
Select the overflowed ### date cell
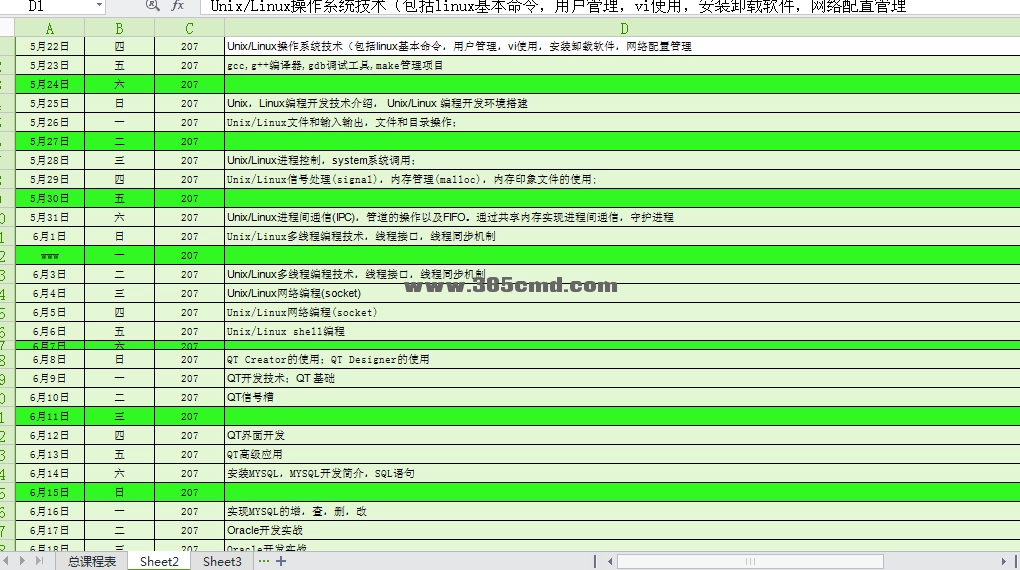50,255
